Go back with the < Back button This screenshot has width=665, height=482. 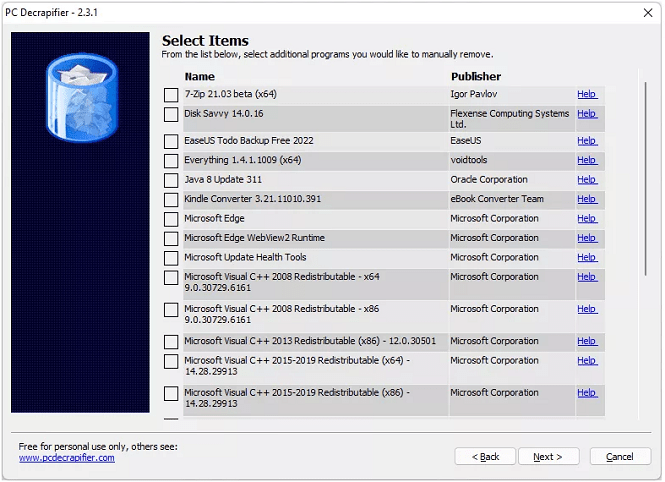(485, 457)
